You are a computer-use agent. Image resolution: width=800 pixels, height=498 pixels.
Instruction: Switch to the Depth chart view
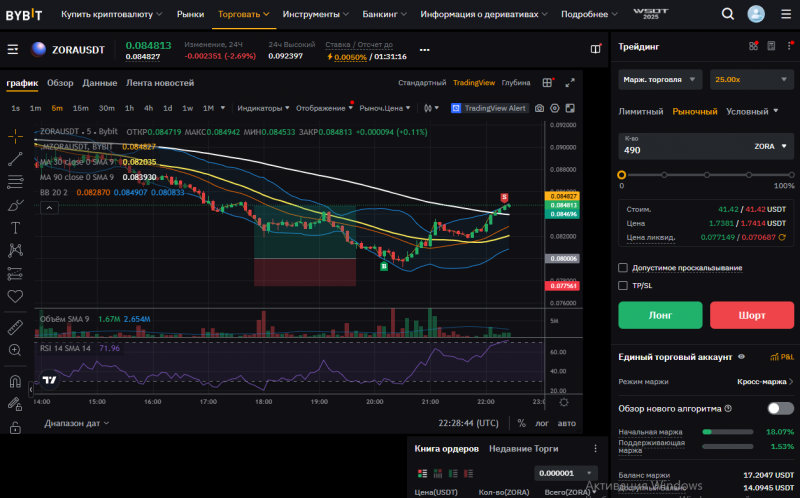click(516, 83)
